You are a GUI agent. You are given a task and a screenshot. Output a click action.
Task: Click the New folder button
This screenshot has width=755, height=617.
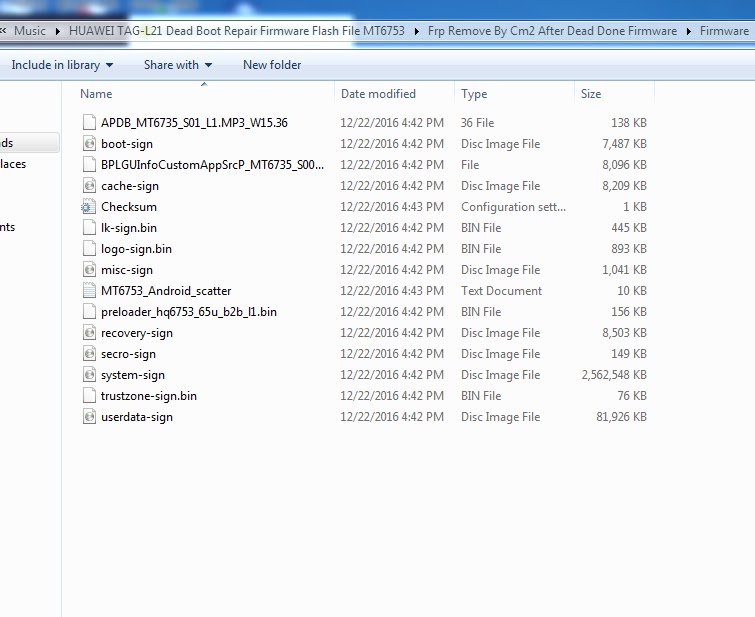[x=272, y=65]
